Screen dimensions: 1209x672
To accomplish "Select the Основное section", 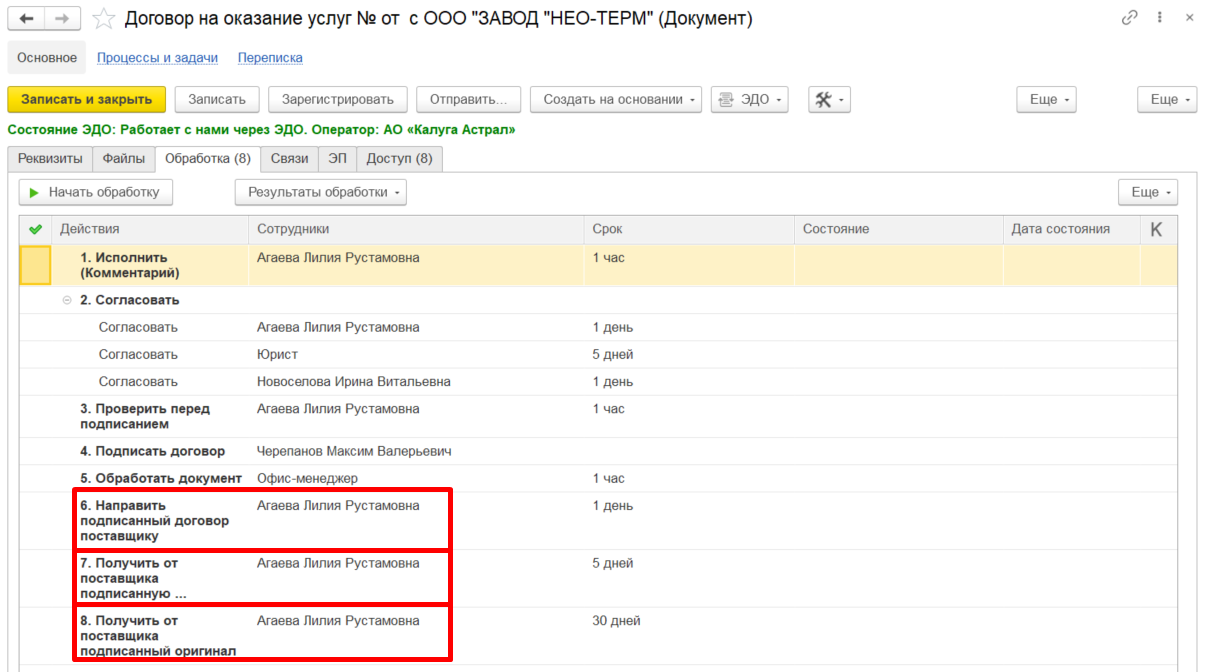I will [x=47, y=58].
